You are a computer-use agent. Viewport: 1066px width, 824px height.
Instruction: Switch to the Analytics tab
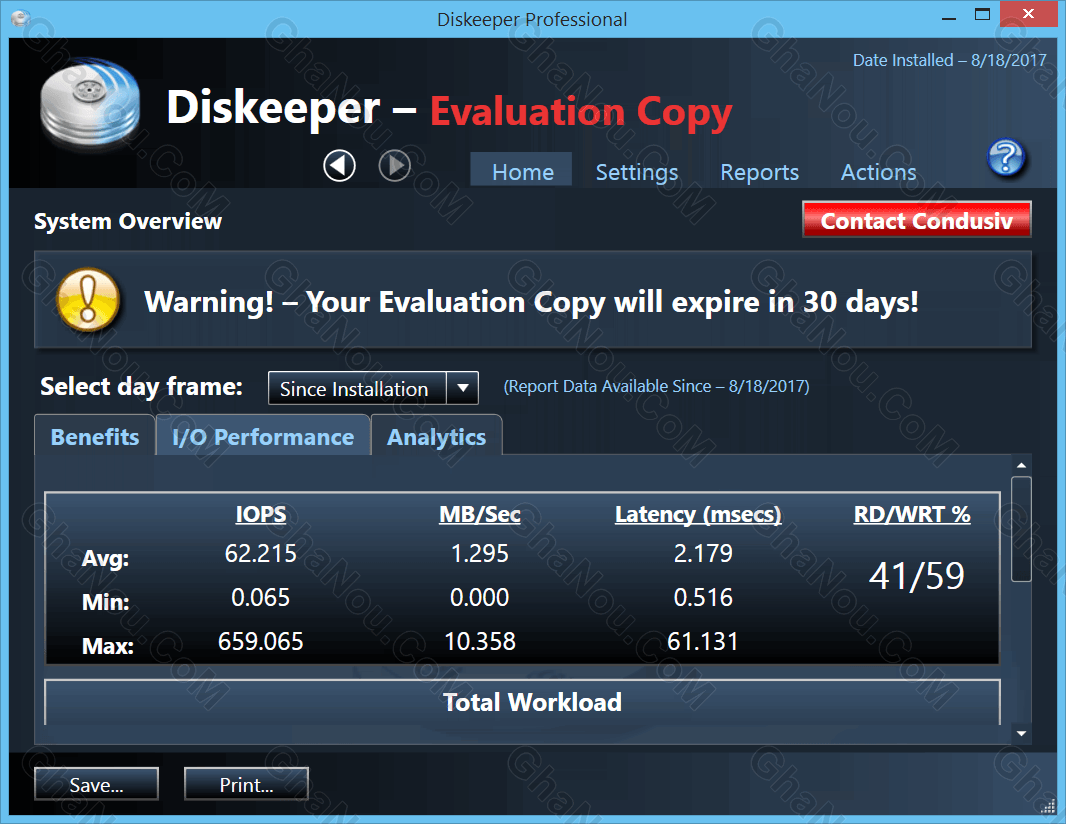point(436,436)
